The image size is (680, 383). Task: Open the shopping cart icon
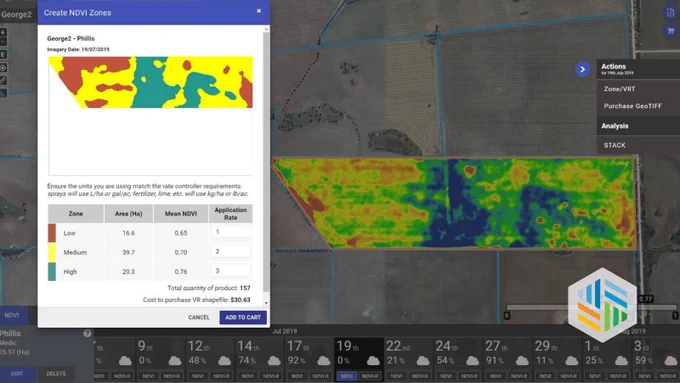(x=670, y=31)
